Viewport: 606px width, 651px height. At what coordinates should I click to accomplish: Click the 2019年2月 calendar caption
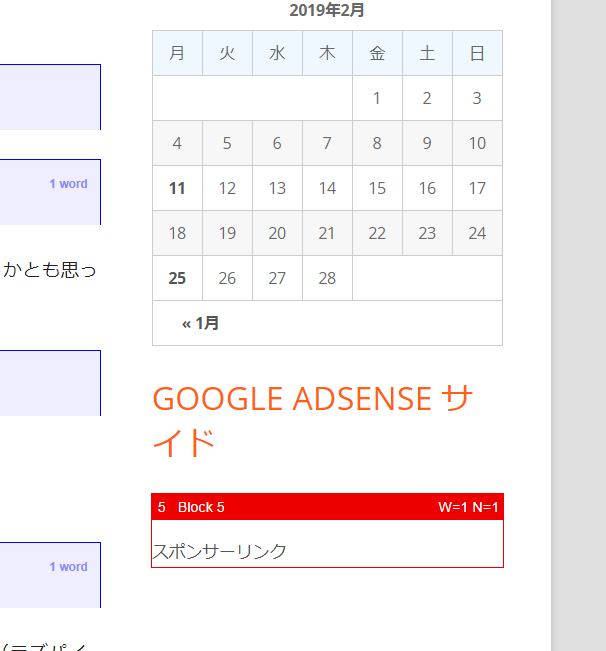tap(327, 10)
